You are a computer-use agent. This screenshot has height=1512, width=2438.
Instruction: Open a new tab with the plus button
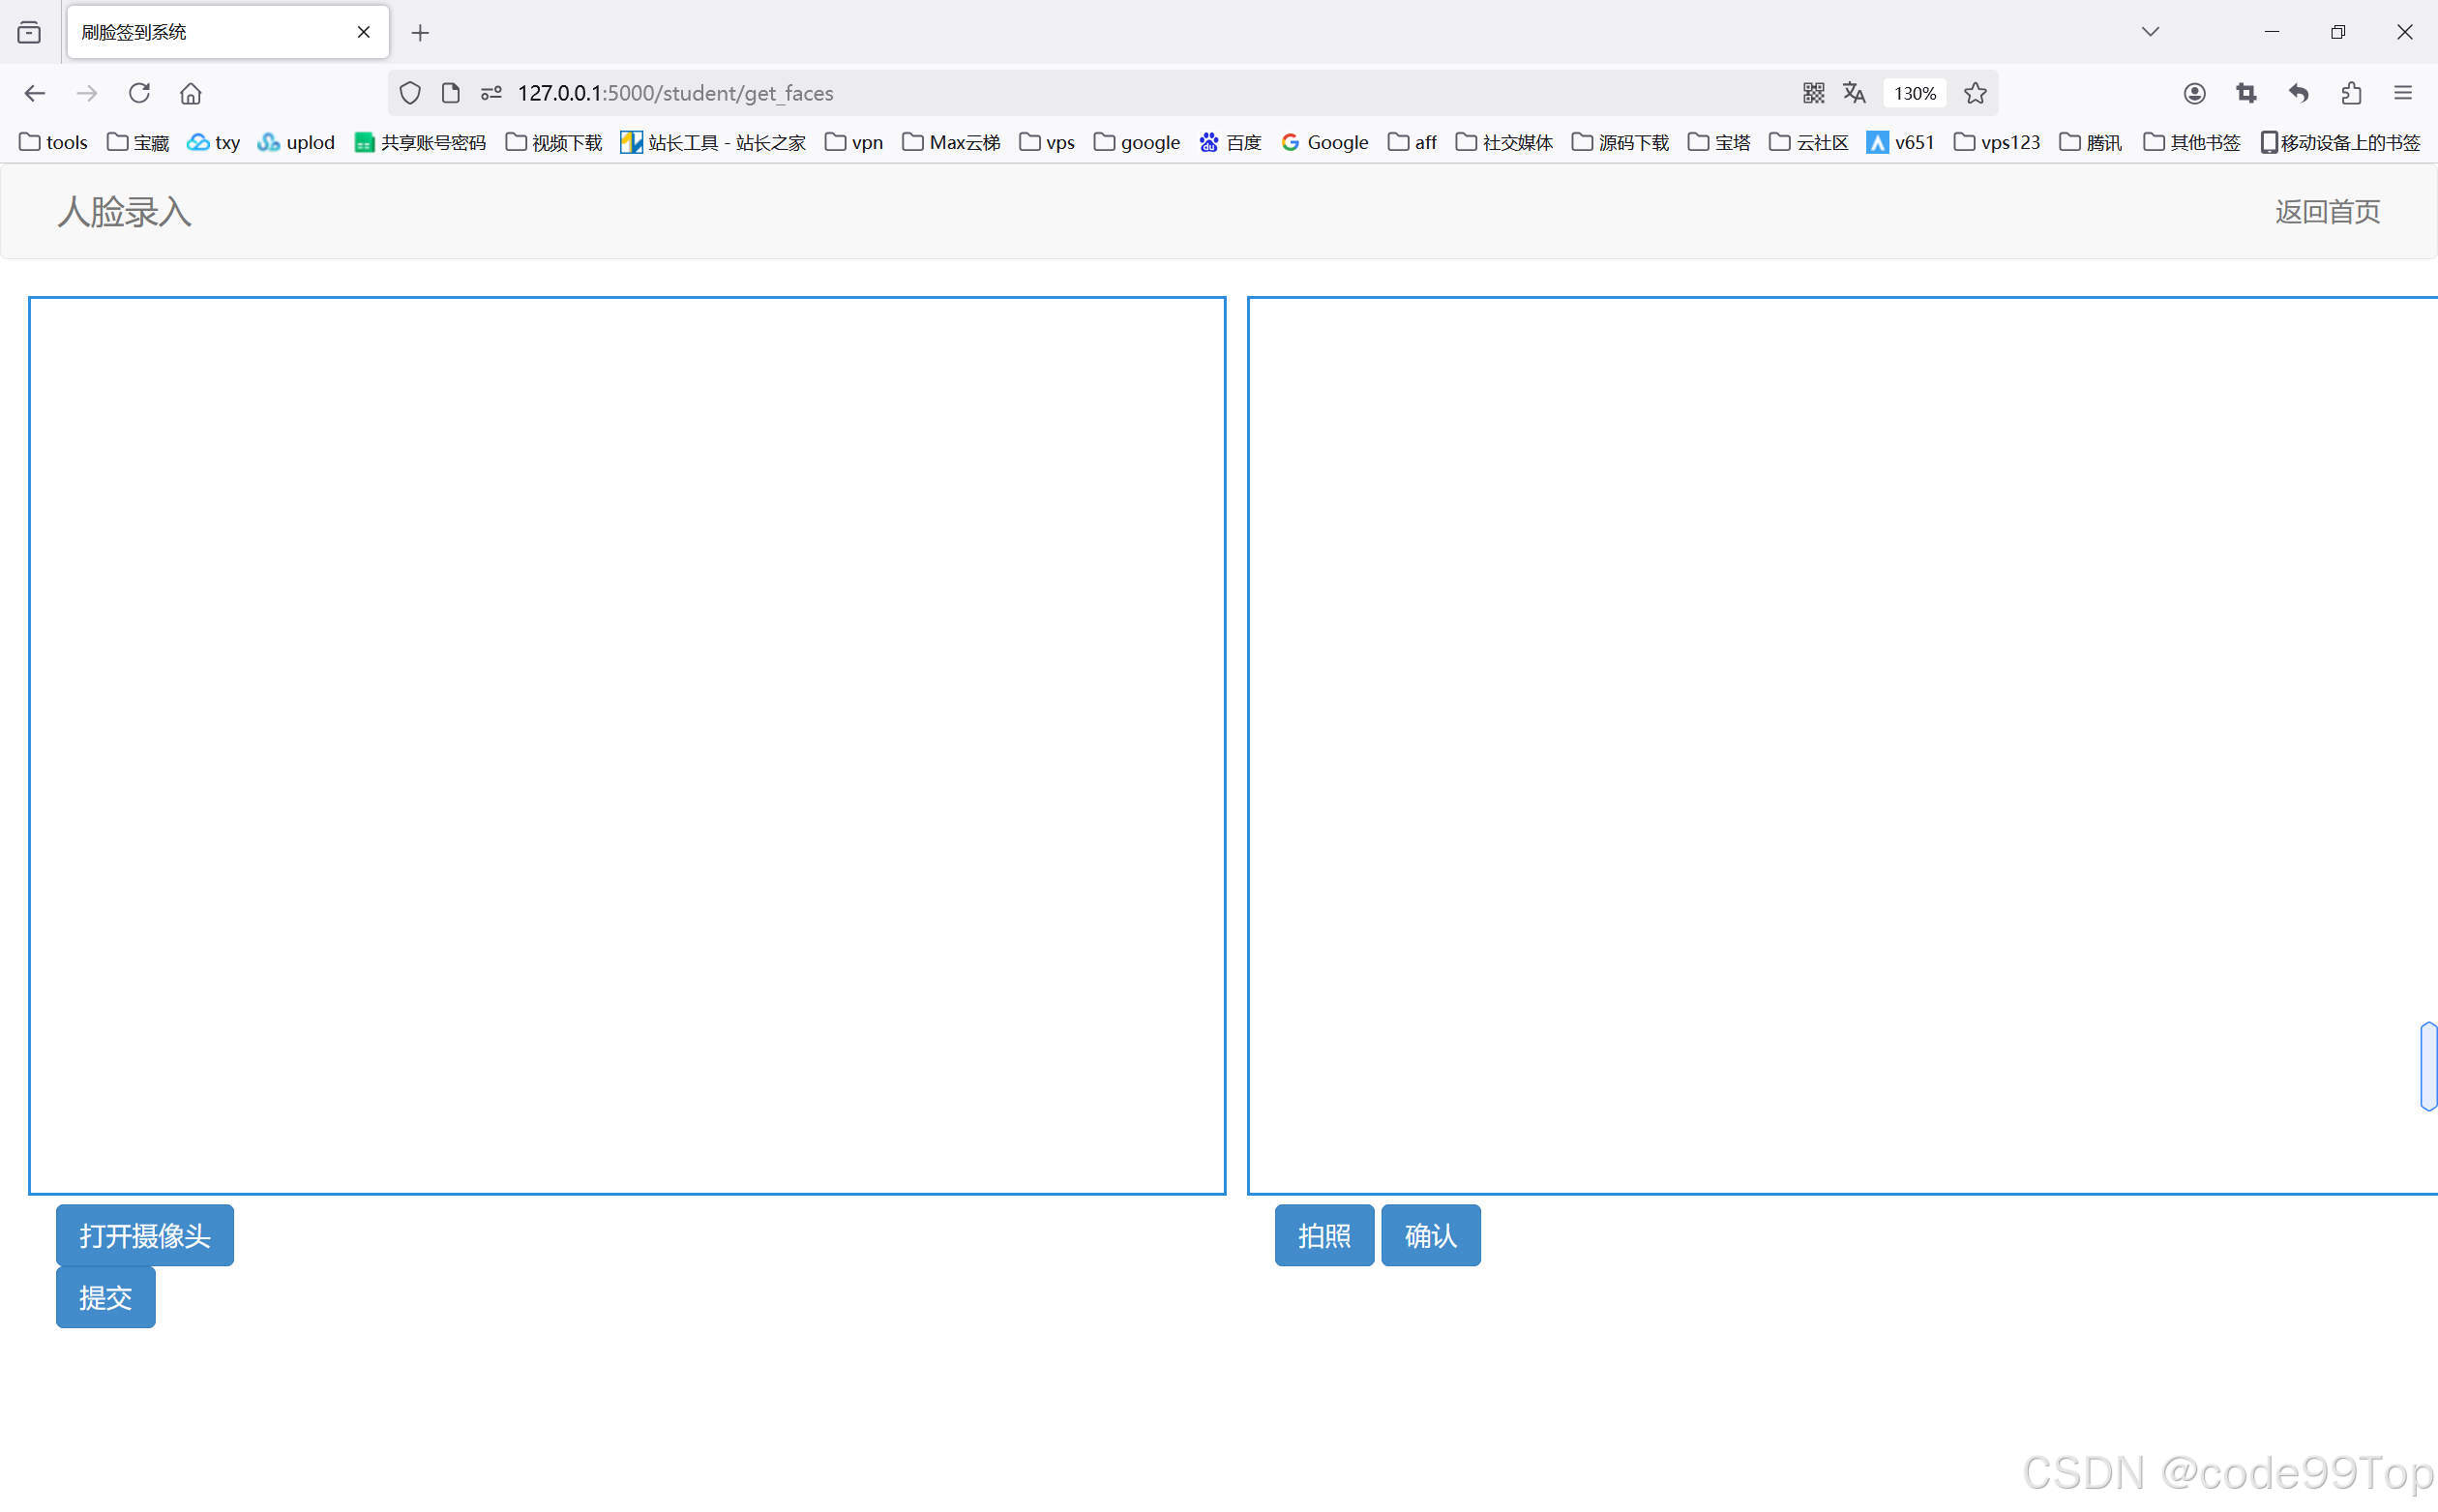click(x=420, y=33)
